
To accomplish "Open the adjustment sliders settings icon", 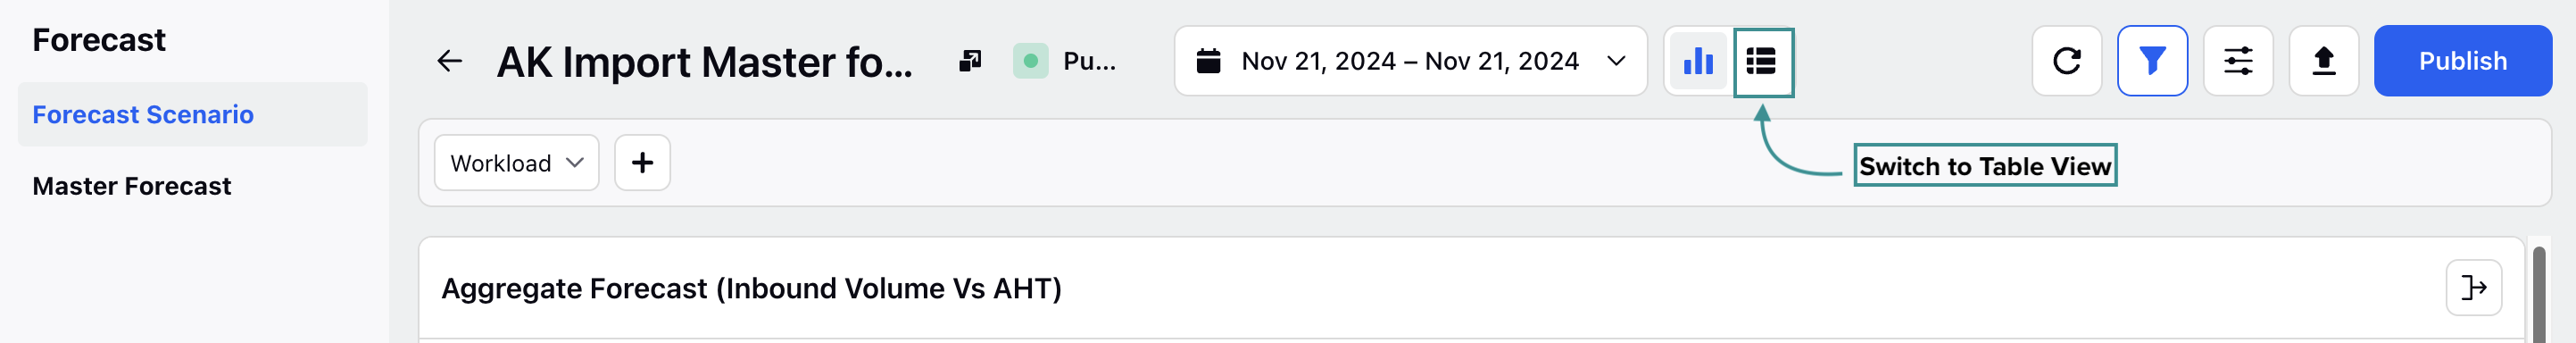I will [2237, 61].
